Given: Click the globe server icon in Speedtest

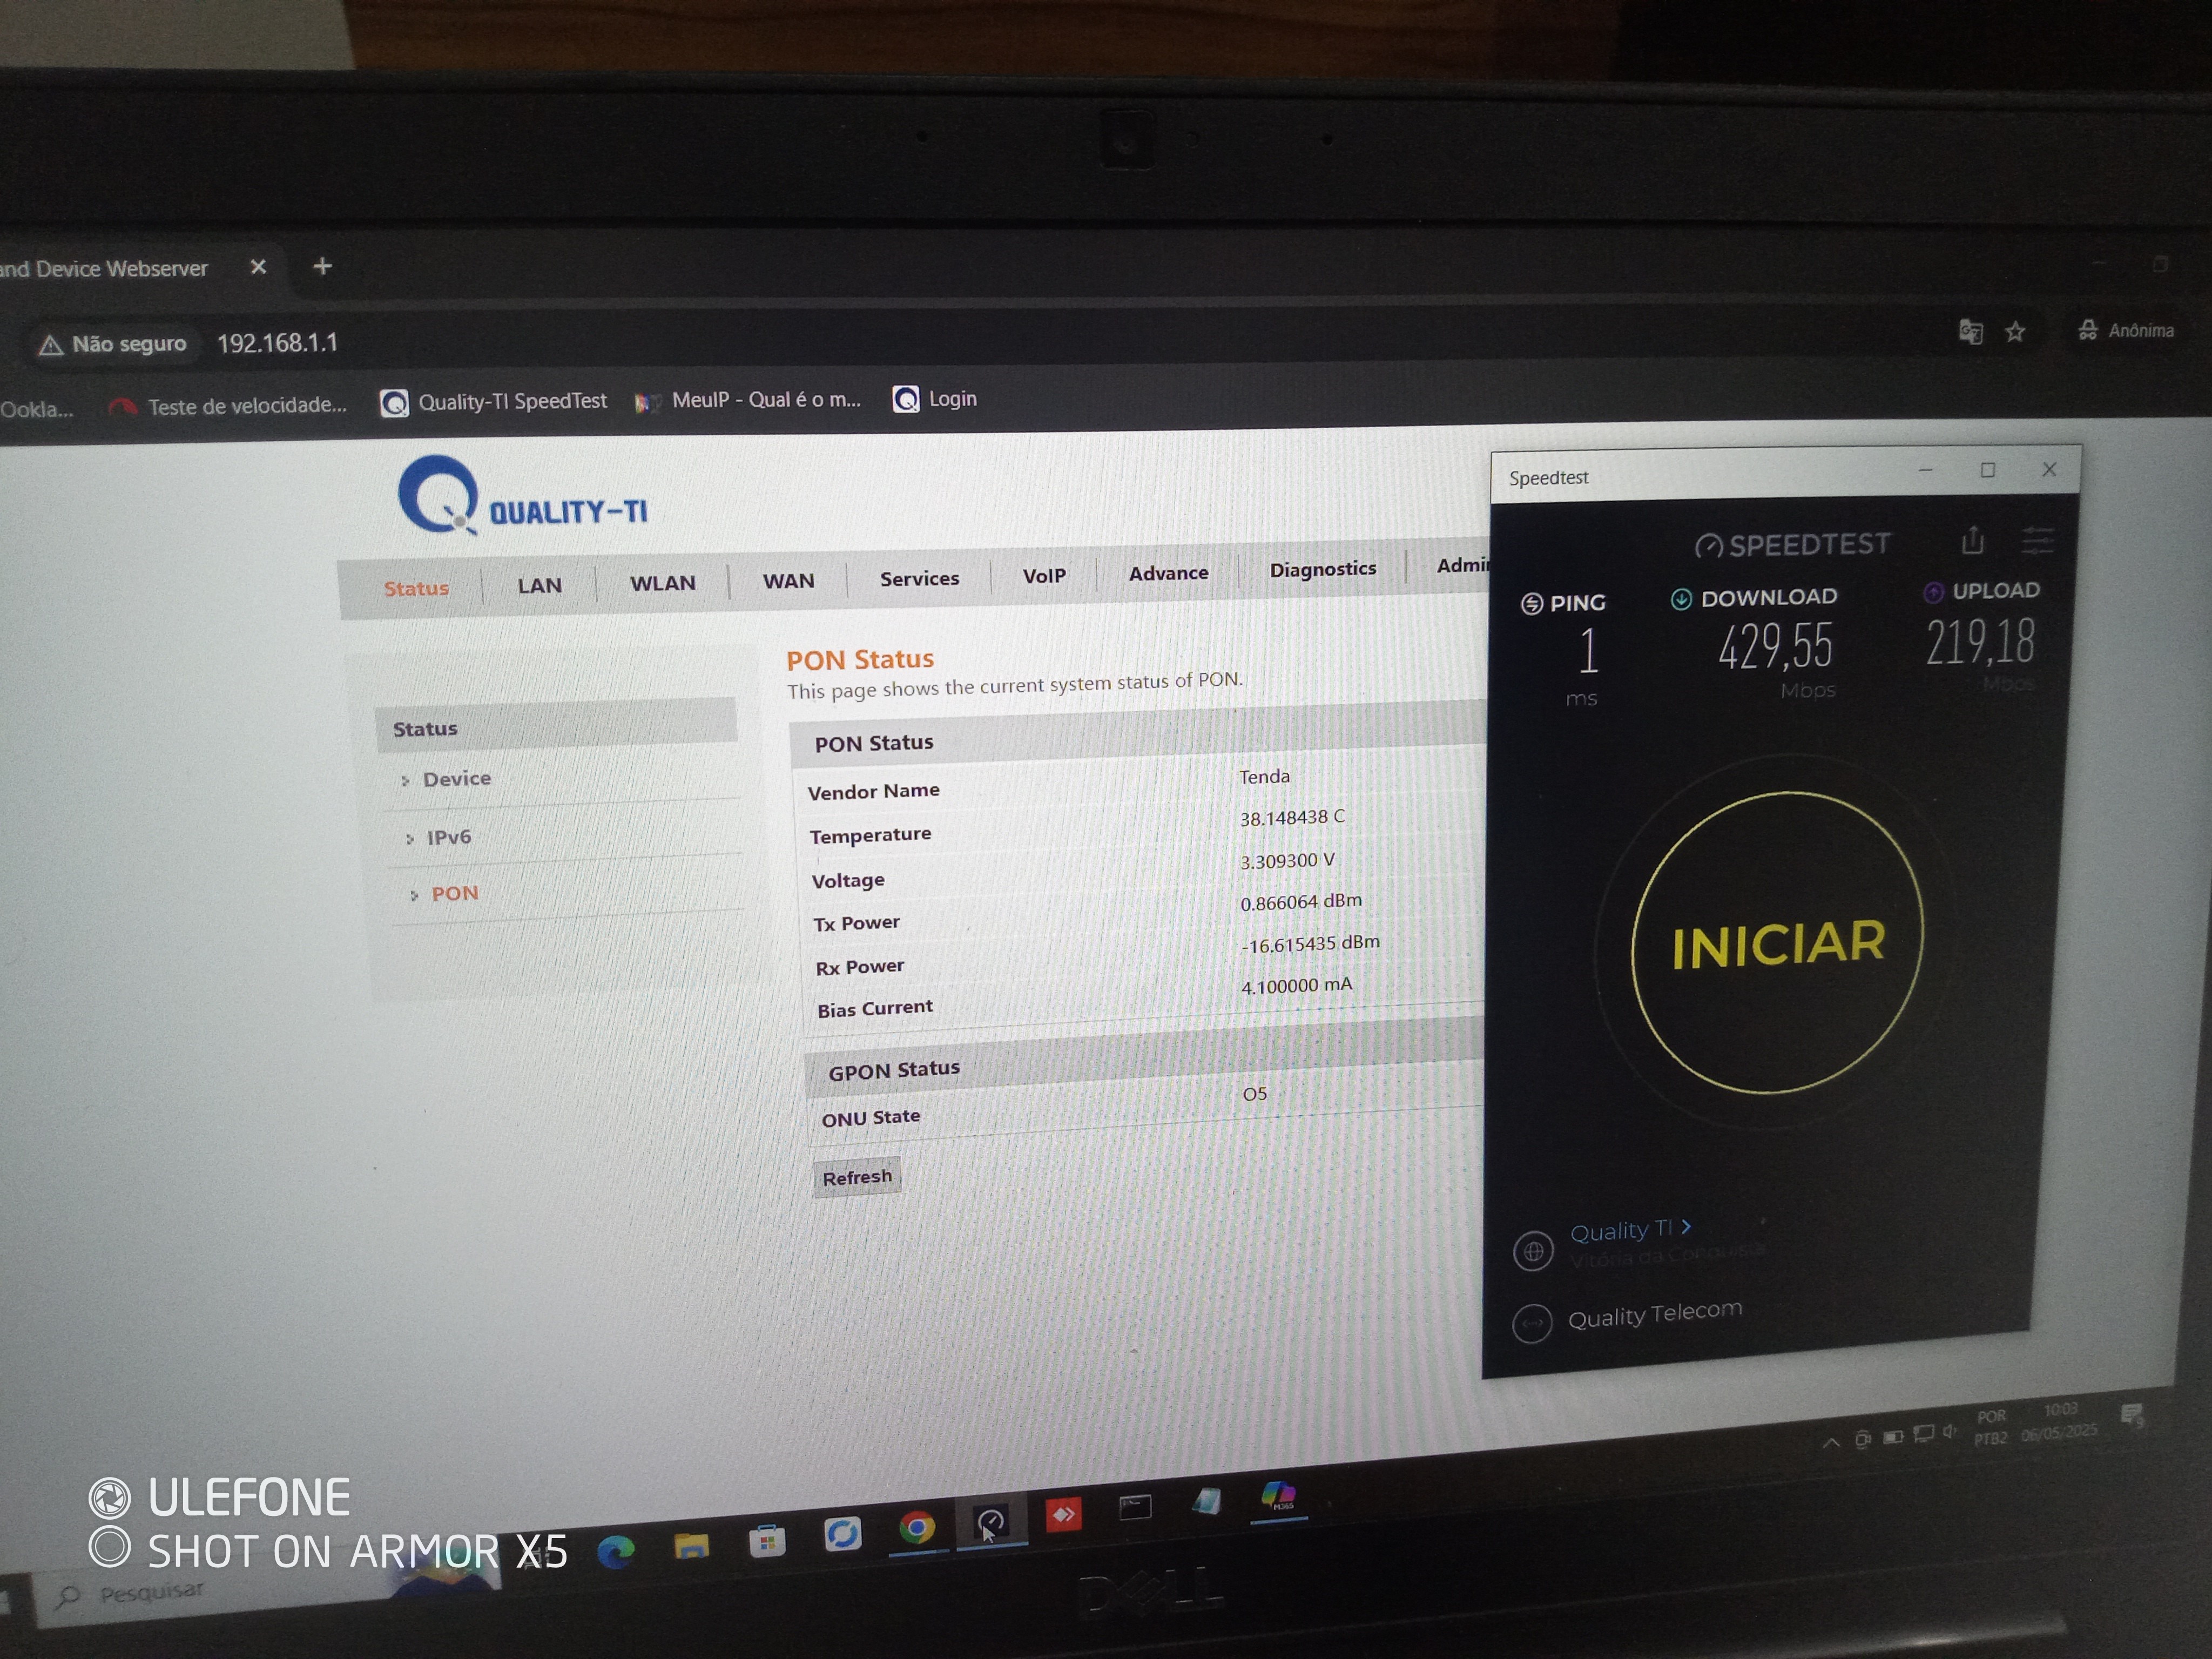Looking at the screenshot, I should (x=1533, y=1251).
